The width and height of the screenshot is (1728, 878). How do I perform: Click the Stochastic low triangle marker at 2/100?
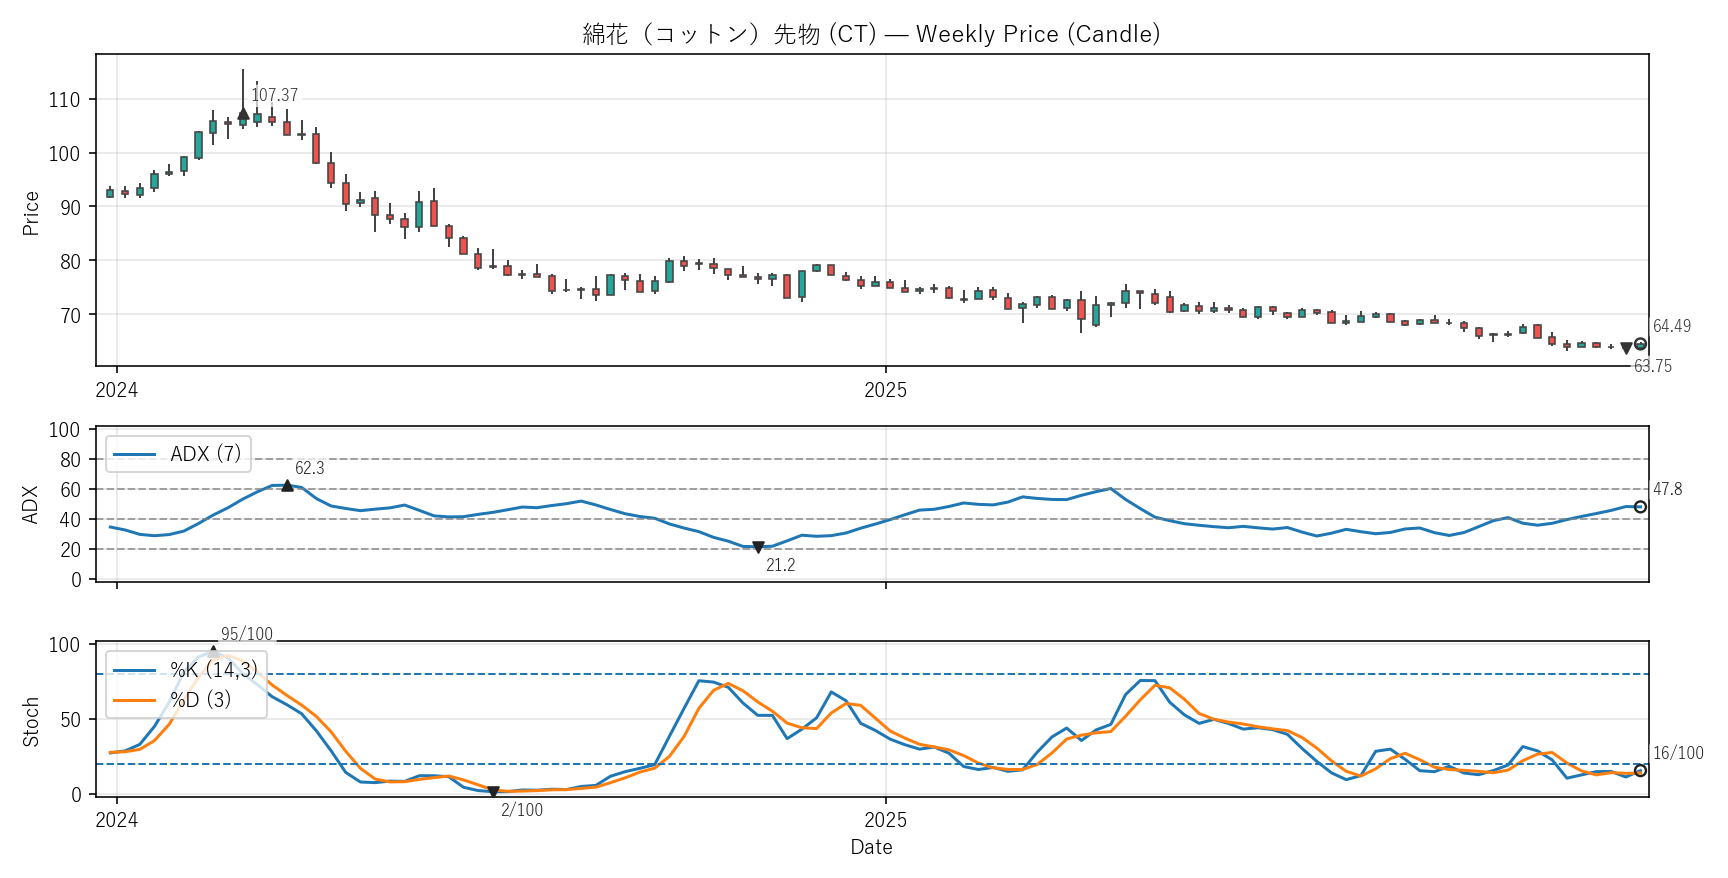[493, 792]
